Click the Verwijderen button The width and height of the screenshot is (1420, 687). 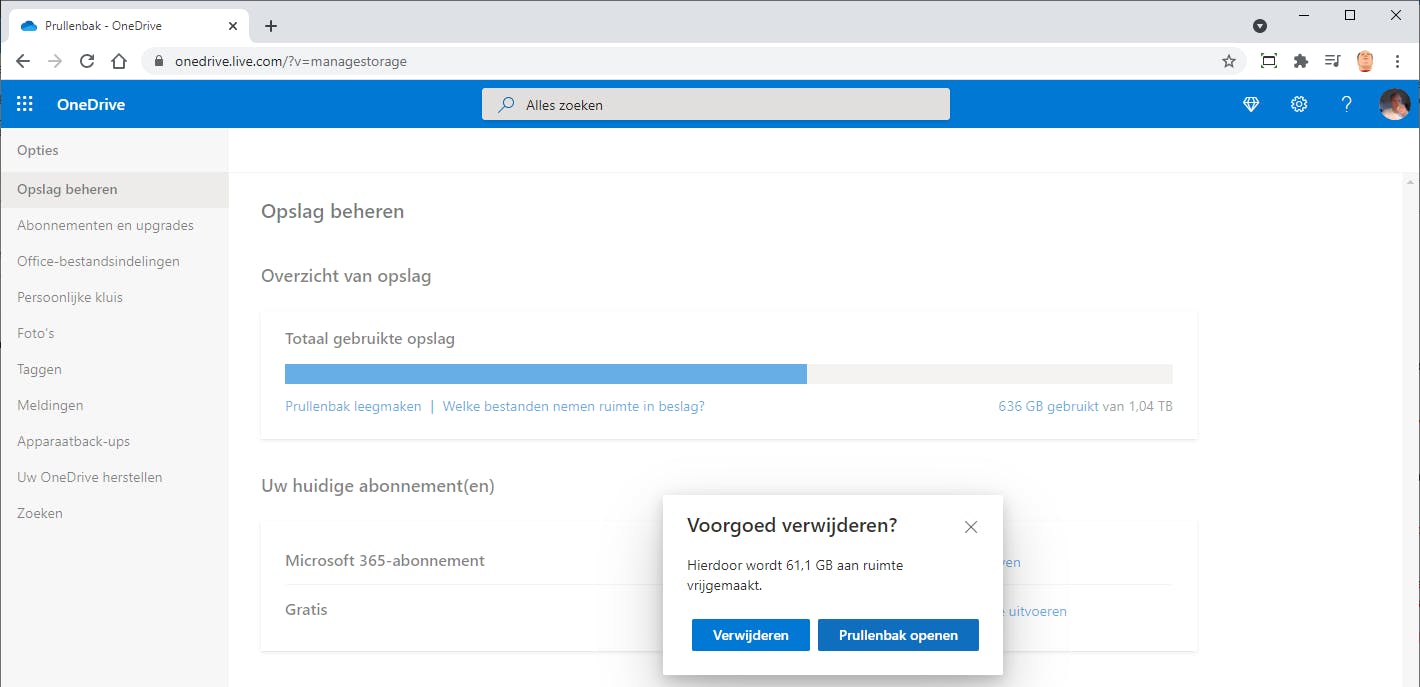coord(751,635)
